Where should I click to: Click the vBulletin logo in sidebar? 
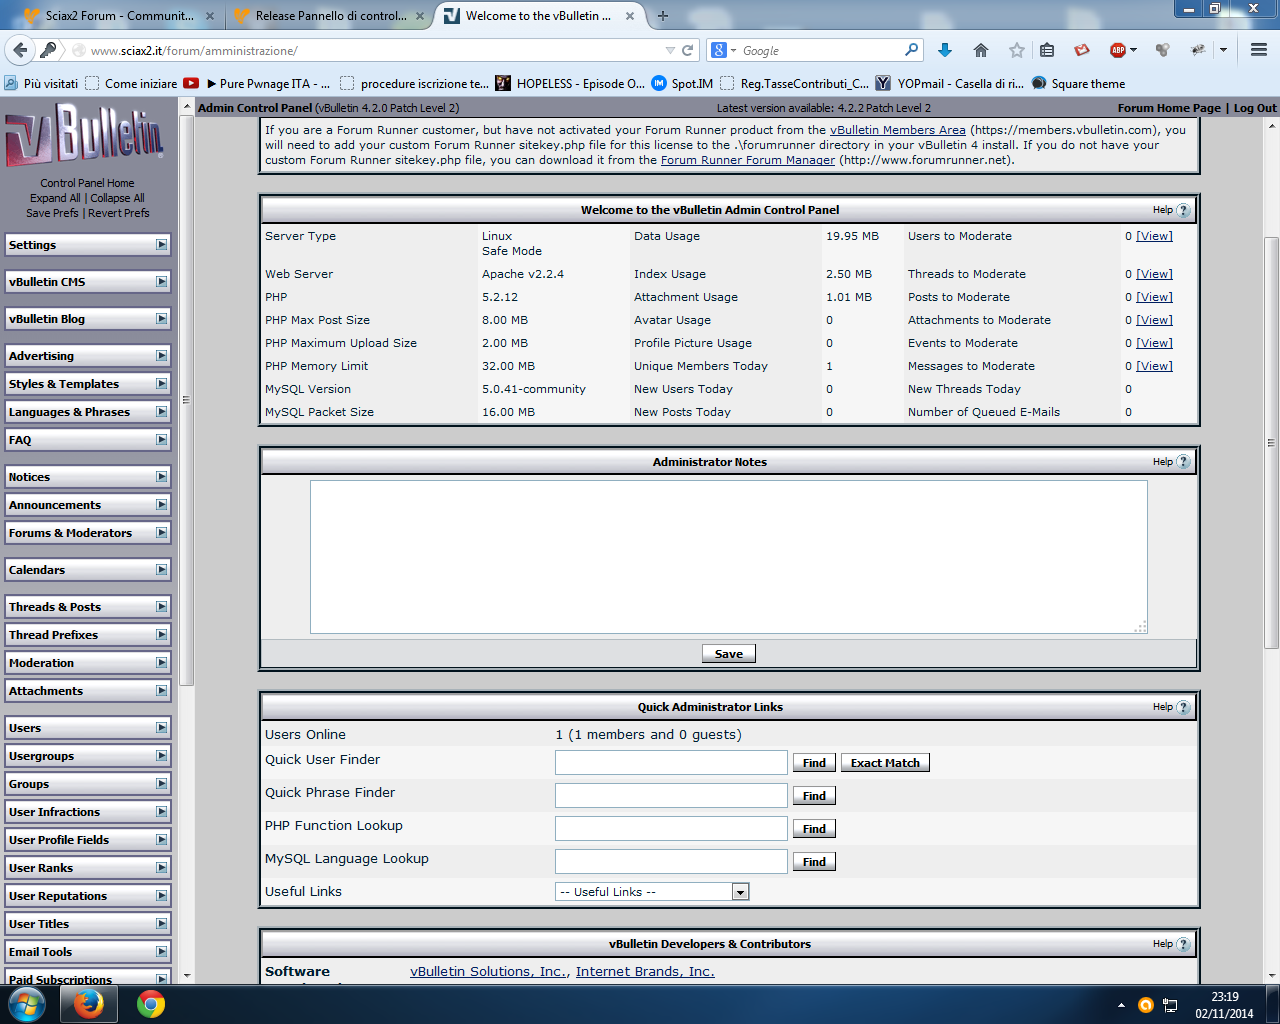tap(85, 135)
